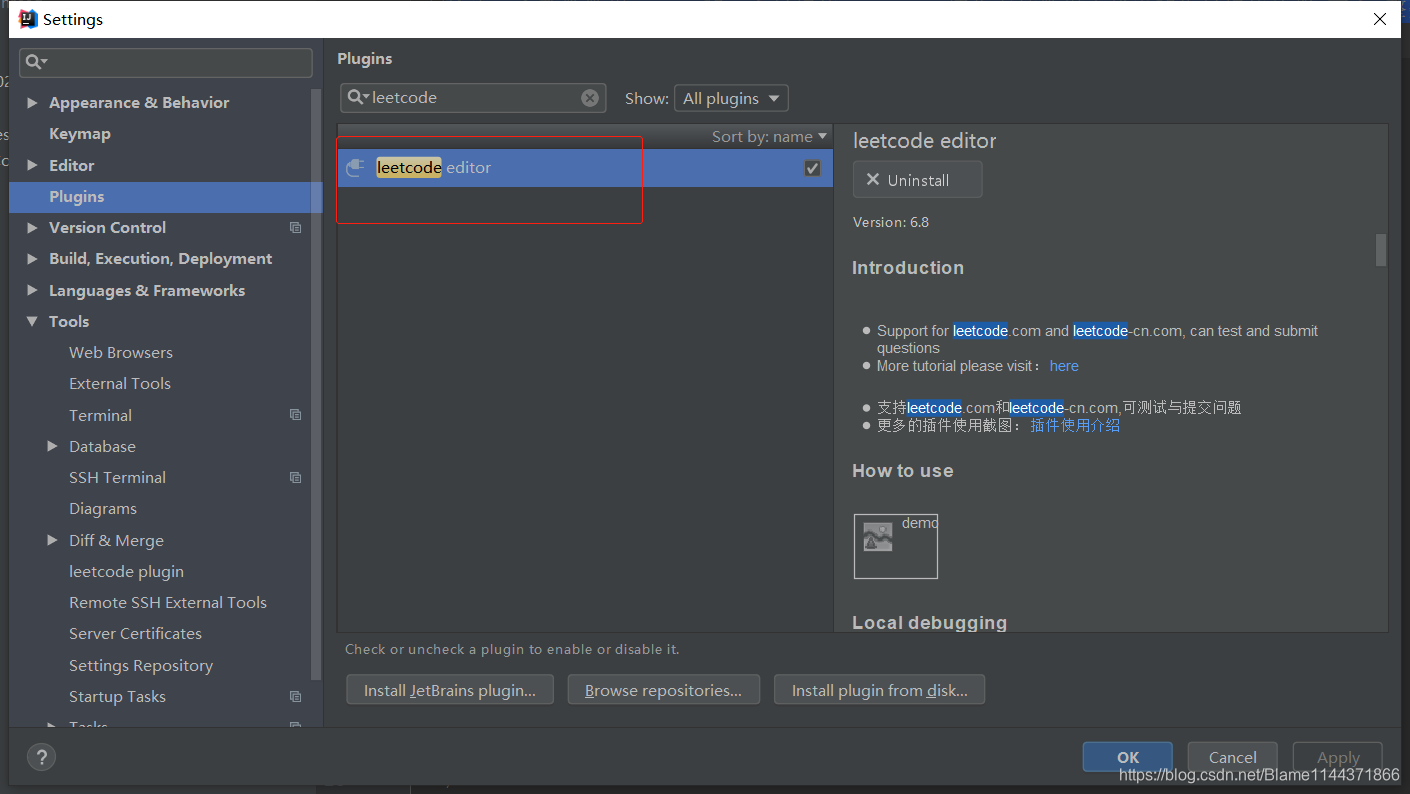Select Plugins in settings tree

coord(166,197)
